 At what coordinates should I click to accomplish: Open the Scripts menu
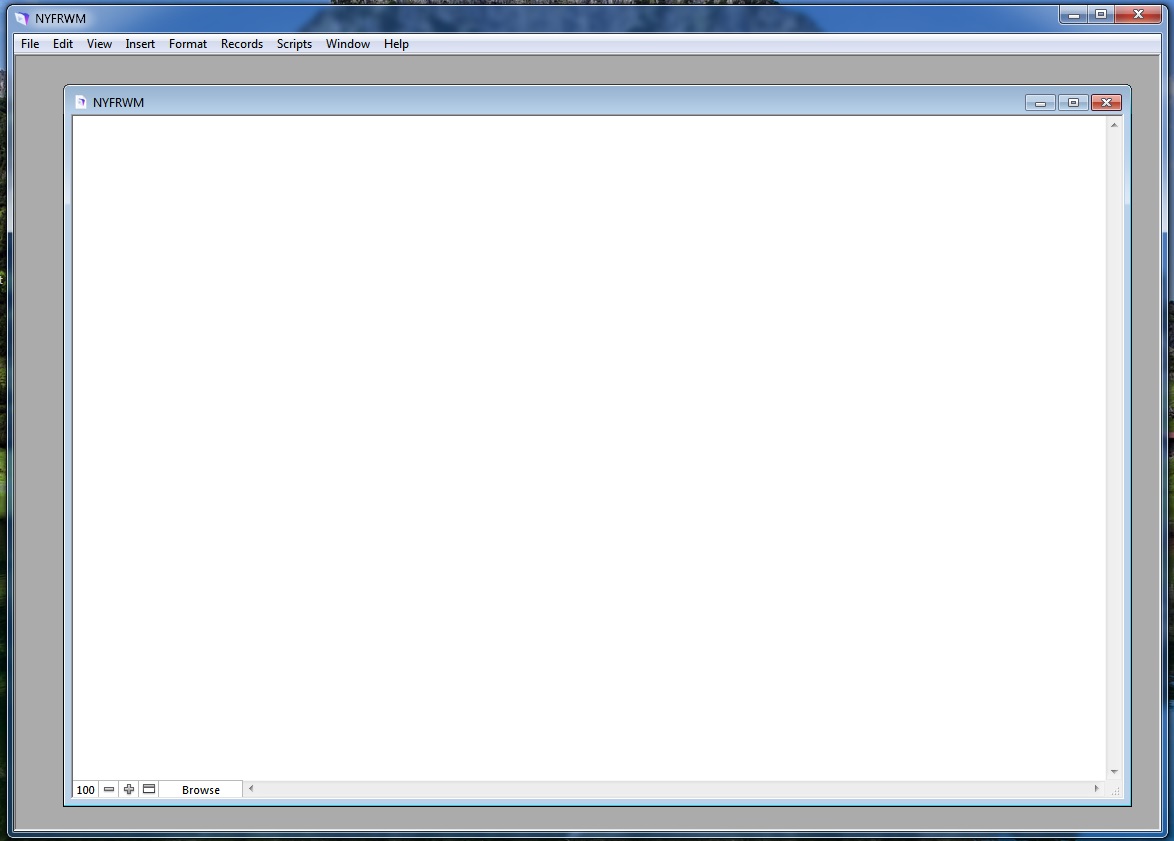click(294, 43)
